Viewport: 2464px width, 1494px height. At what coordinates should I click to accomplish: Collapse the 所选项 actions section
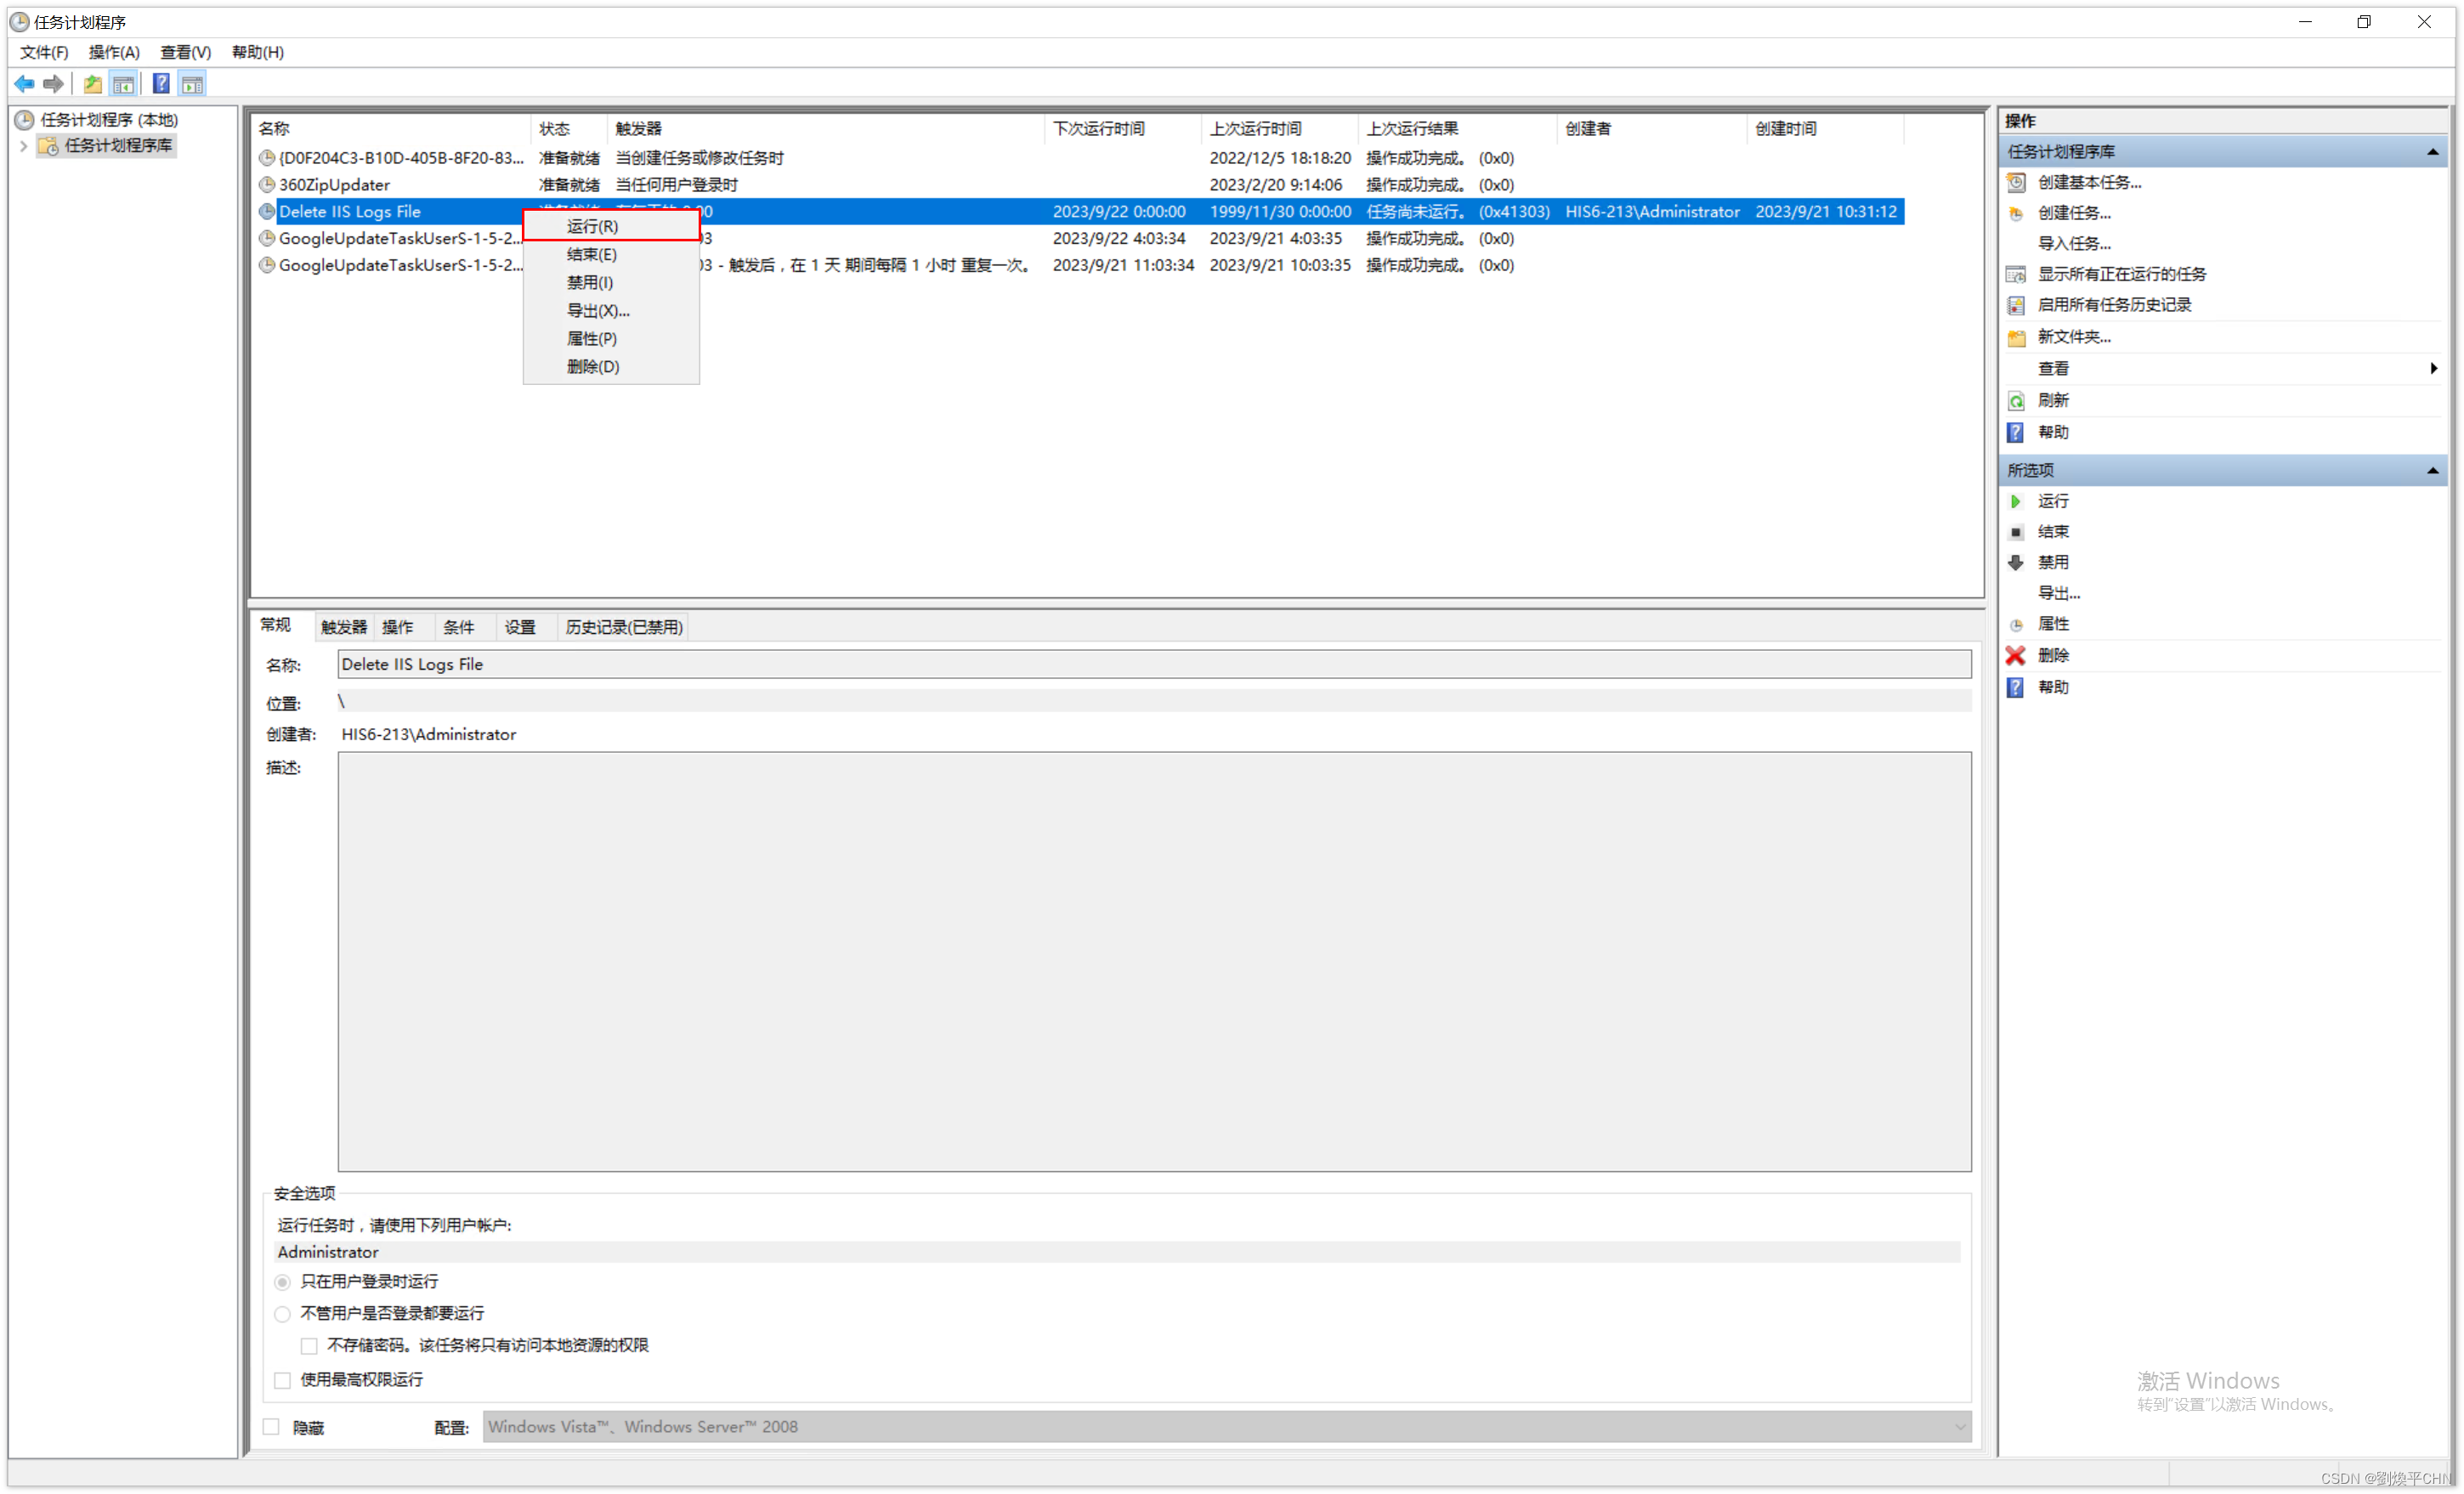tap(2432, 471)
